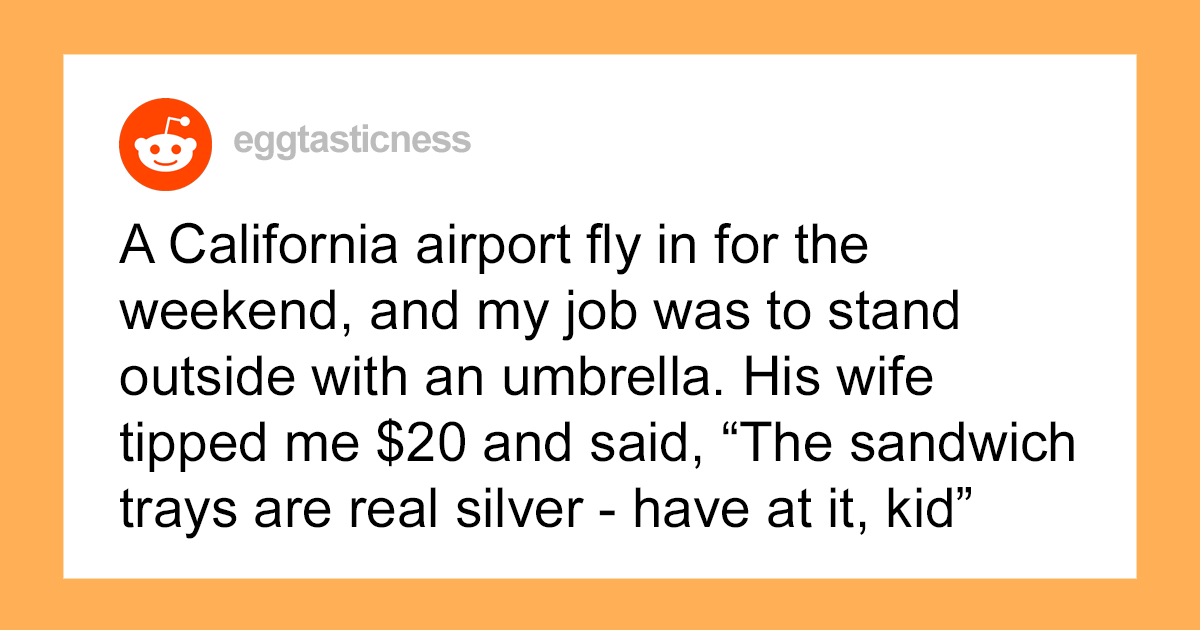The height and width of the screenshot is (630, 1200).
Task: Click the blank white area right of the username
Action: (x=800, y=141)
